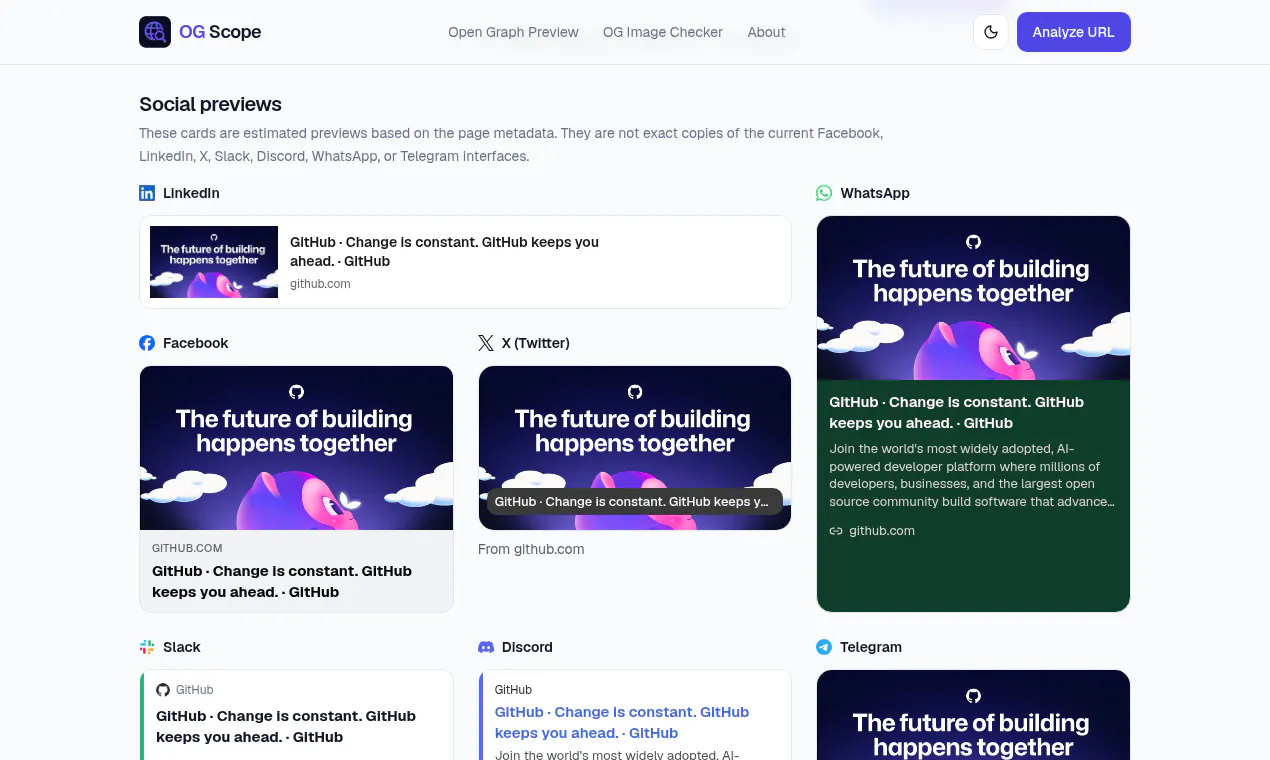Image resolution: width=1270 pixels, height=760 pixels.
Task: Click GITHUB.COM label in Facebook card
Action: click(187, 548)
